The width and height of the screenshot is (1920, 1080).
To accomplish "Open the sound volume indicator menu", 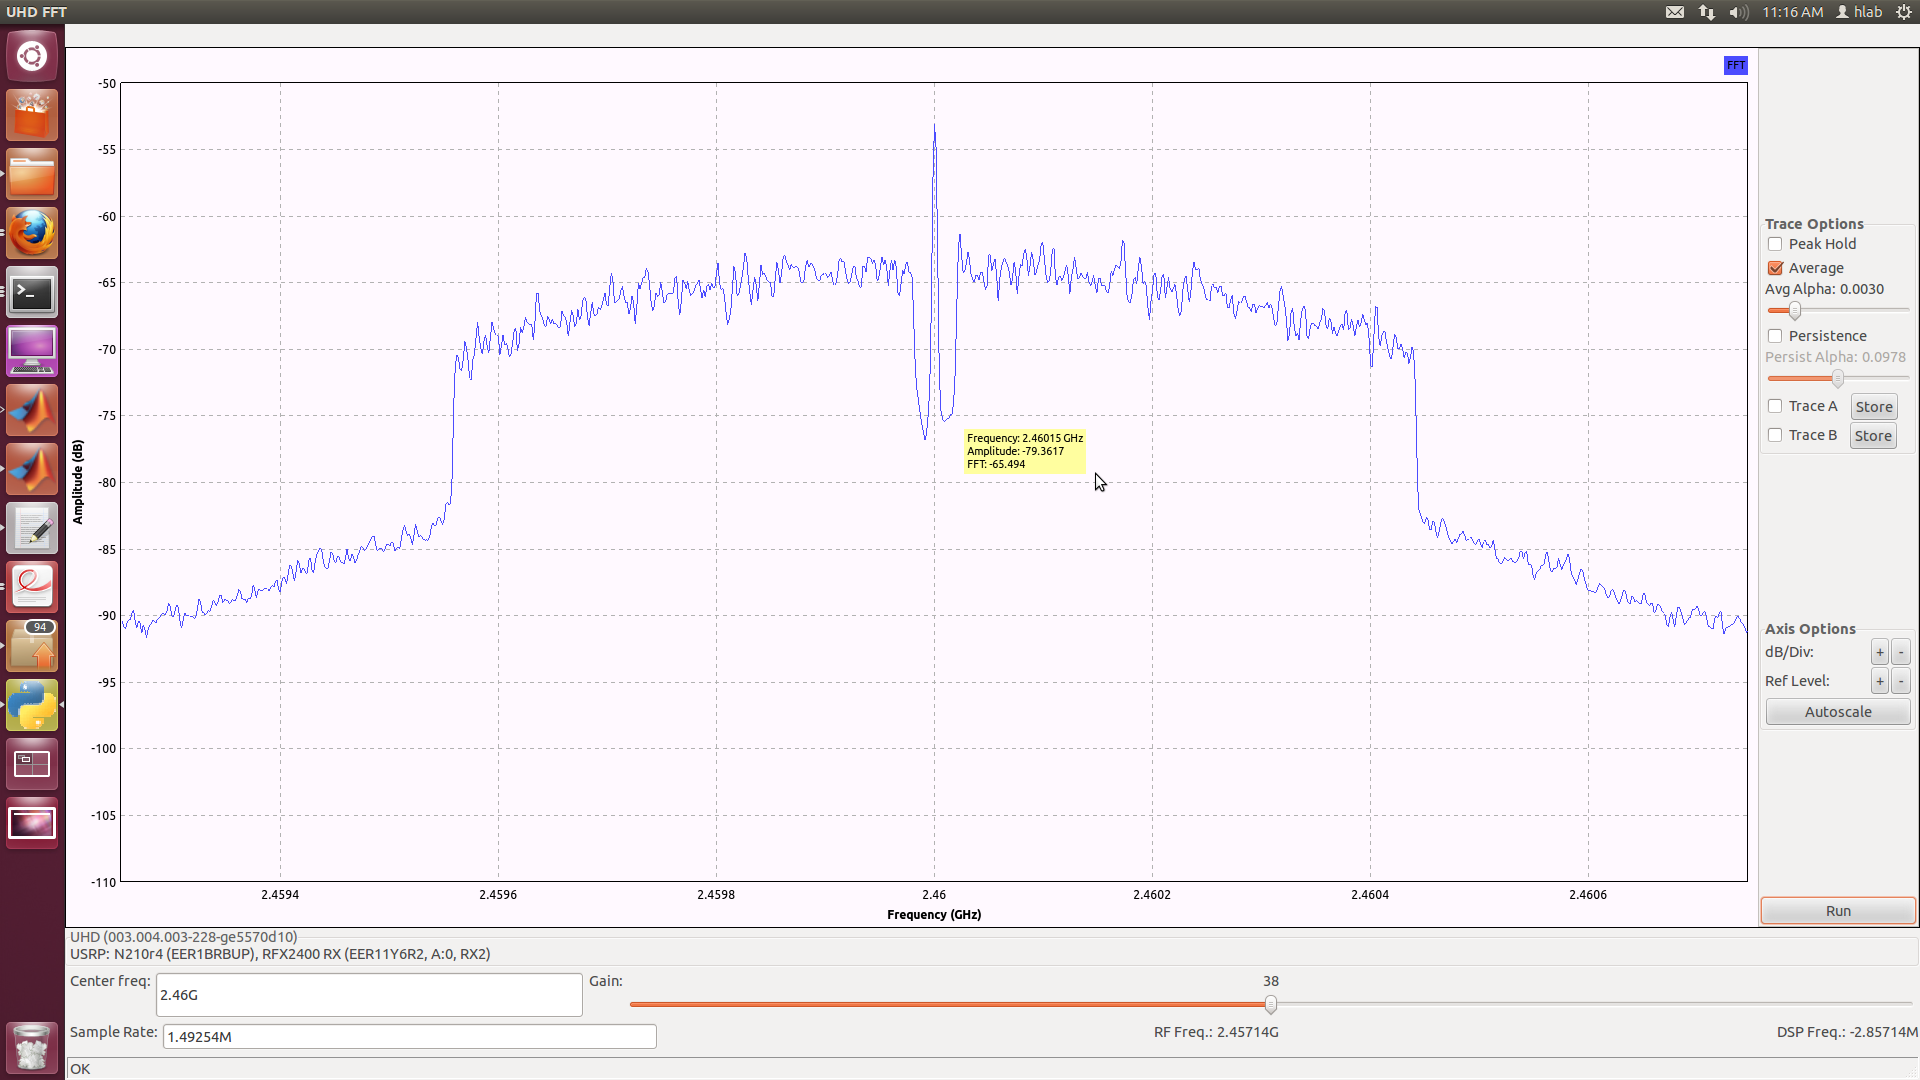I will tap(1739, 12).
